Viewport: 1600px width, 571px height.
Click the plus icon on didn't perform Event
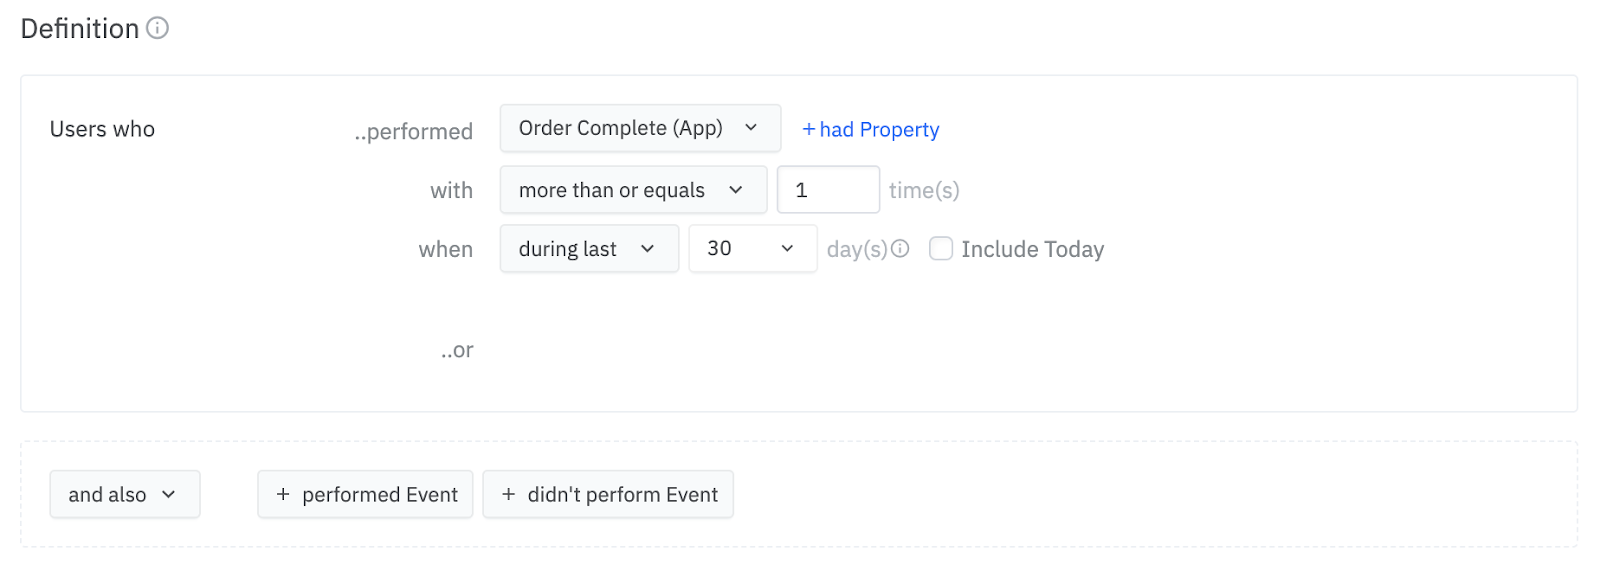point(509,494)
